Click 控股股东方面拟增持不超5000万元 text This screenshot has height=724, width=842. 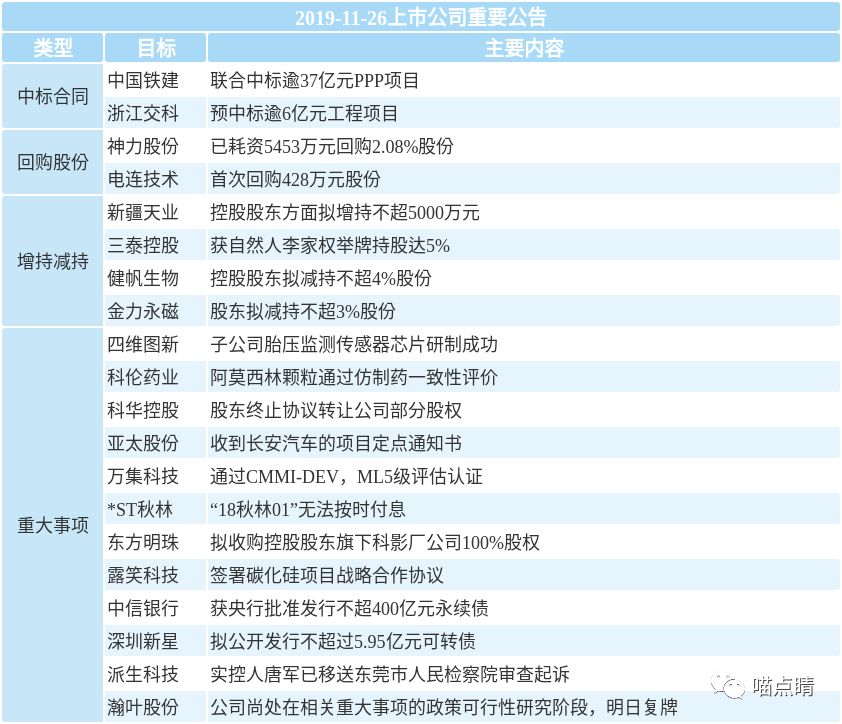coord(345,212)
